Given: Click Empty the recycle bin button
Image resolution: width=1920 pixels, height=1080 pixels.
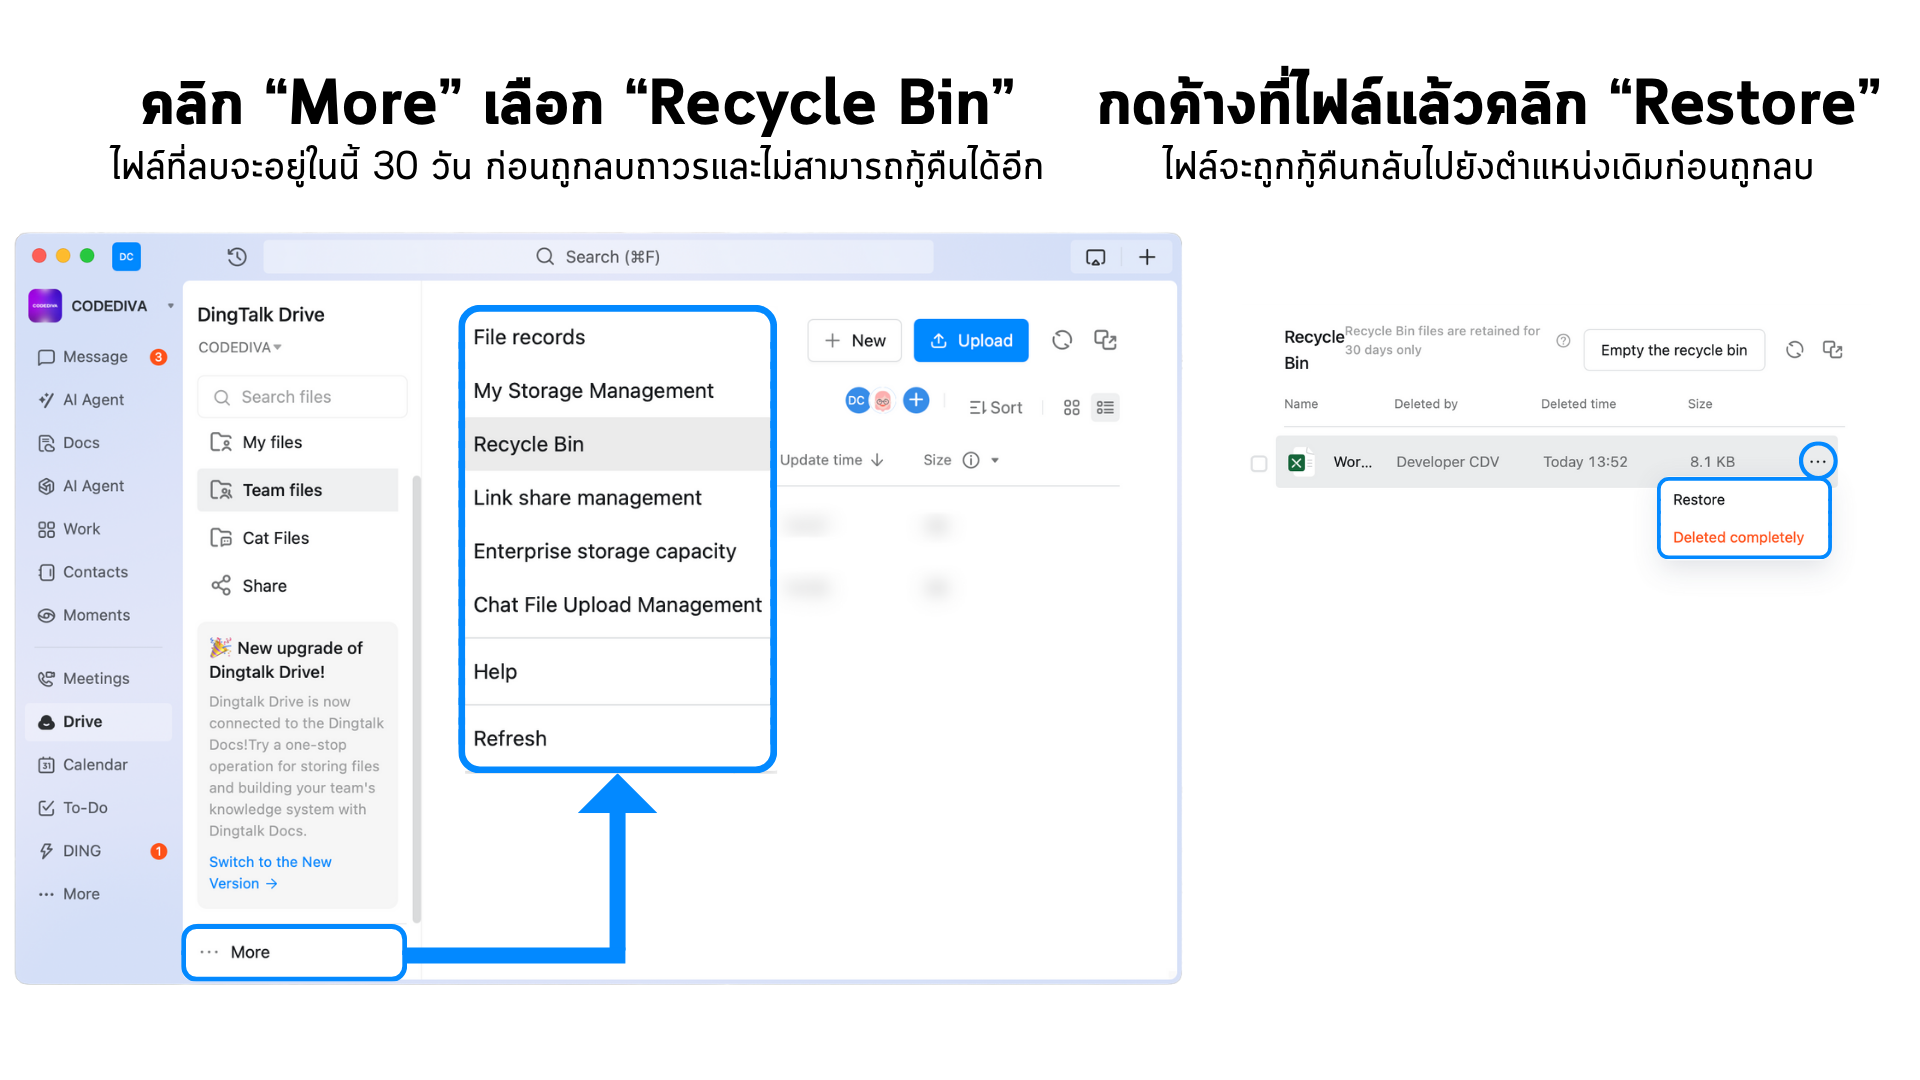Looking at the screenshot, I should click(x=1673, y=350).
